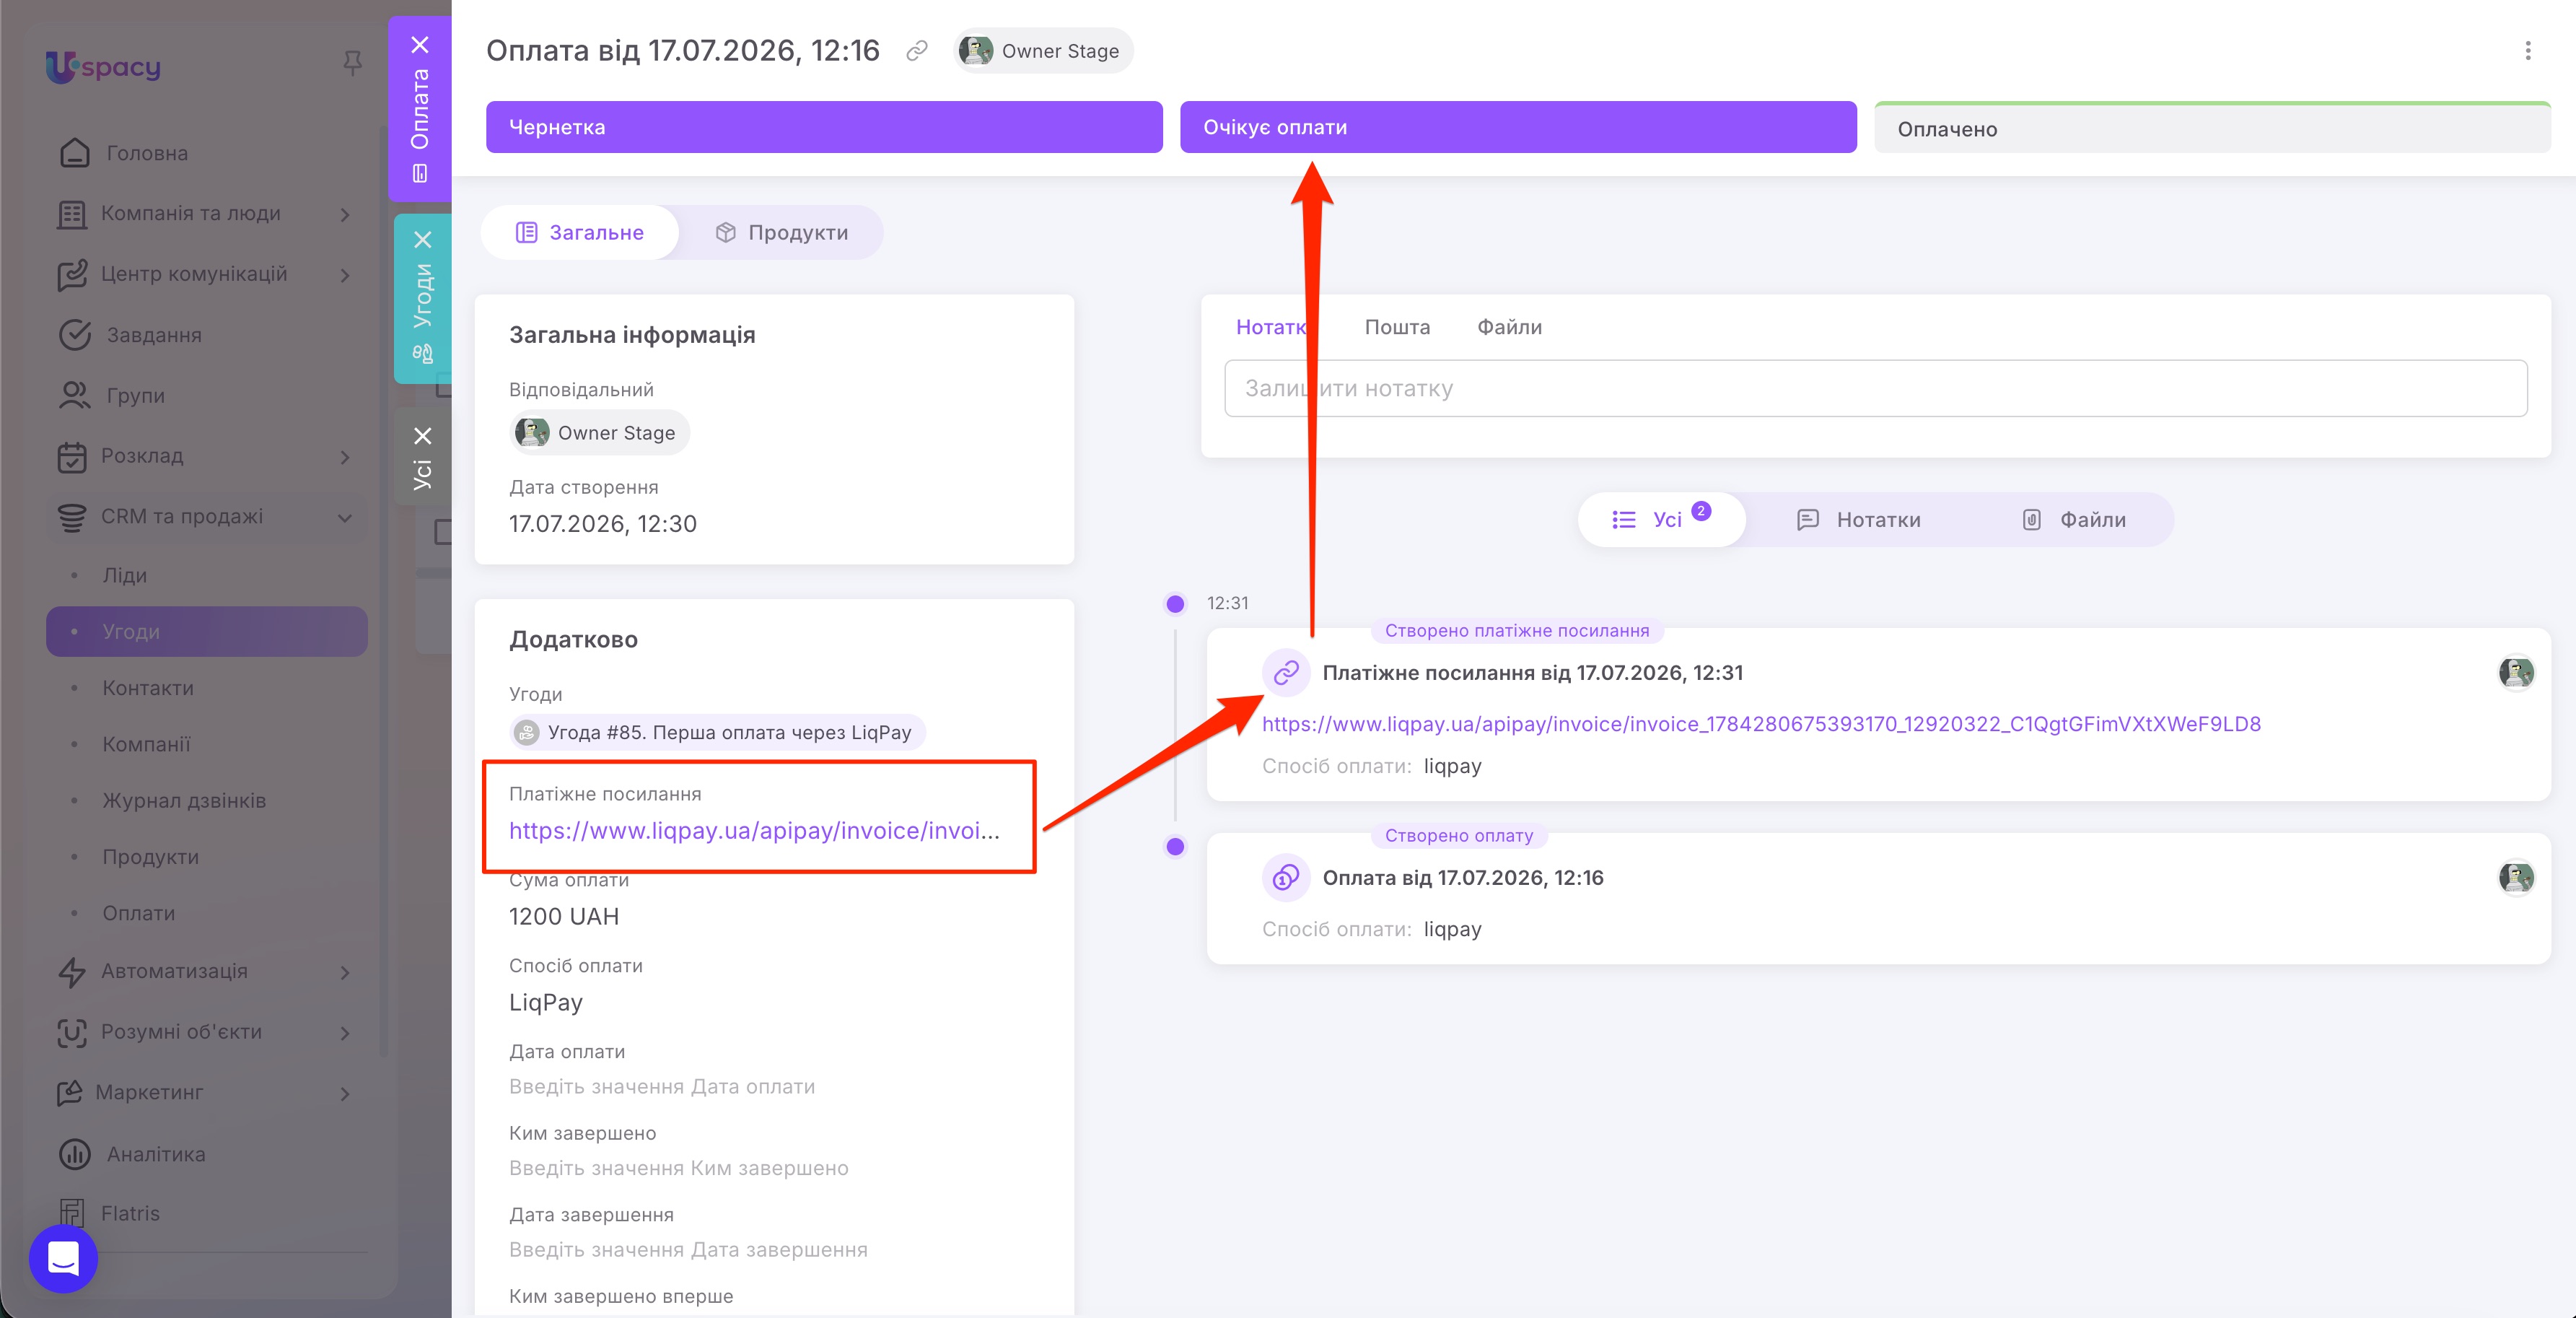Screen dimensions: 2576x1318
Task: Open the LiqPay invoice link in timeline
Action: coord(1761,724)
